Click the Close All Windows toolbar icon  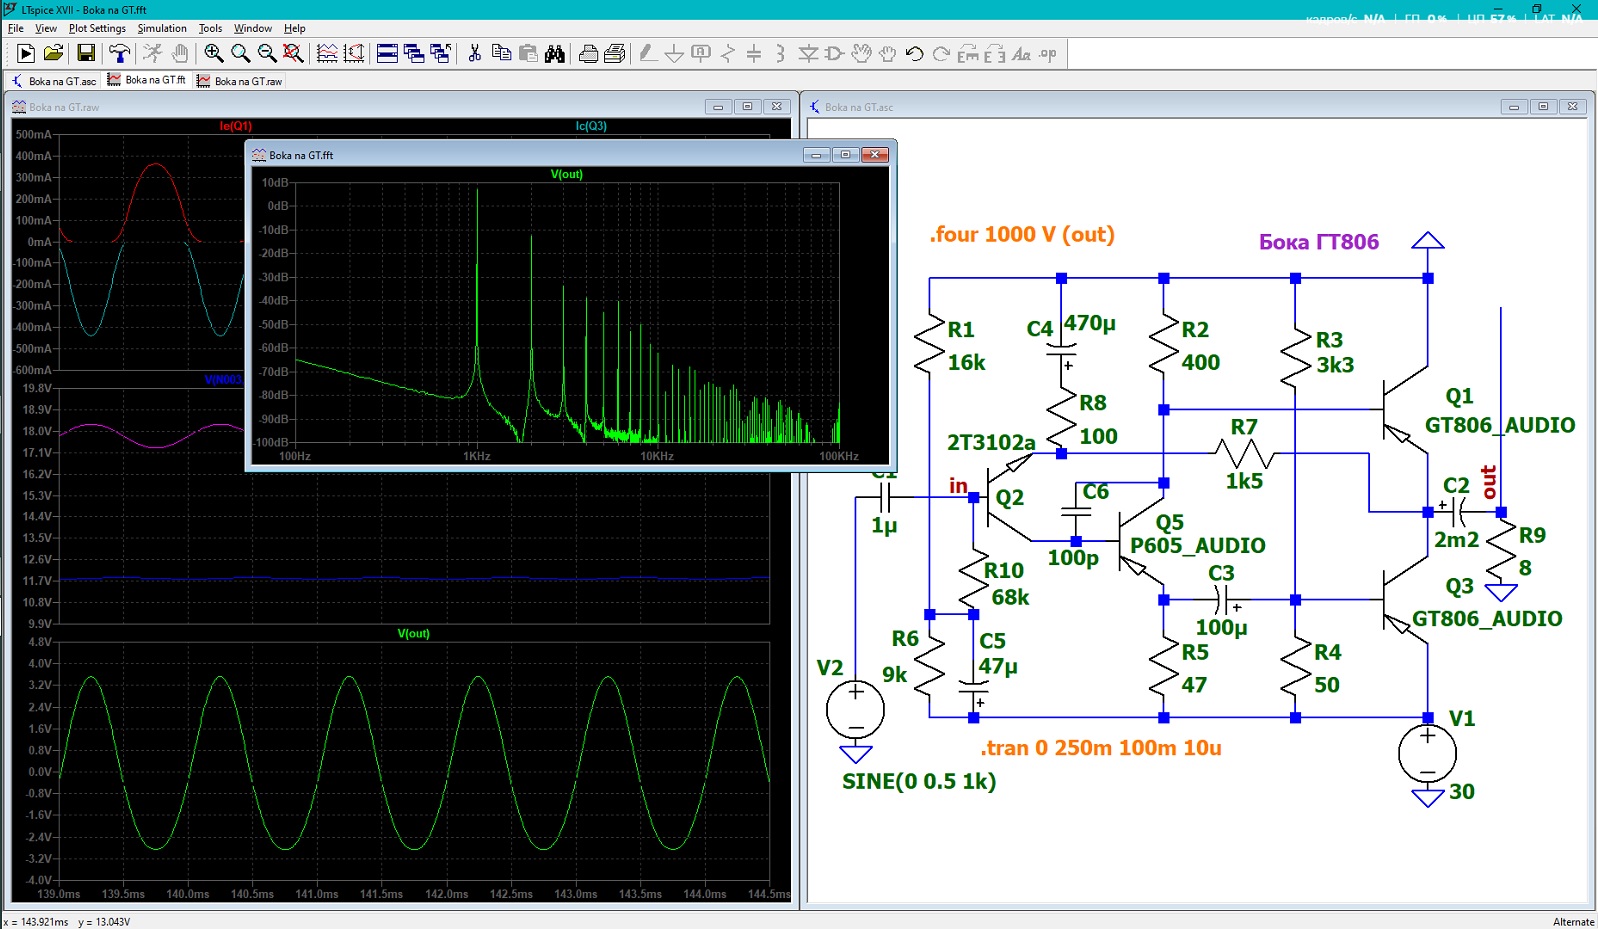441,54
